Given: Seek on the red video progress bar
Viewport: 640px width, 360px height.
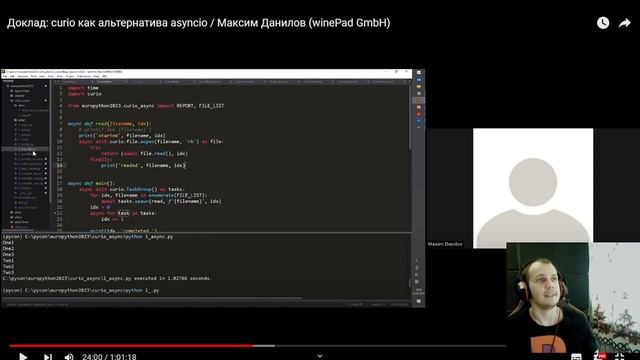Looking at the screenshot, I should (x=257, y=346).
